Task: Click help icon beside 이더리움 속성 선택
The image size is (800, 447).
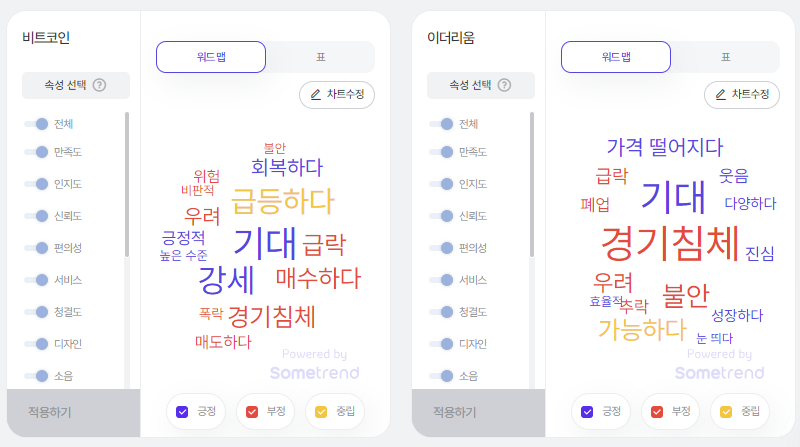Action: tap(504, 85)
